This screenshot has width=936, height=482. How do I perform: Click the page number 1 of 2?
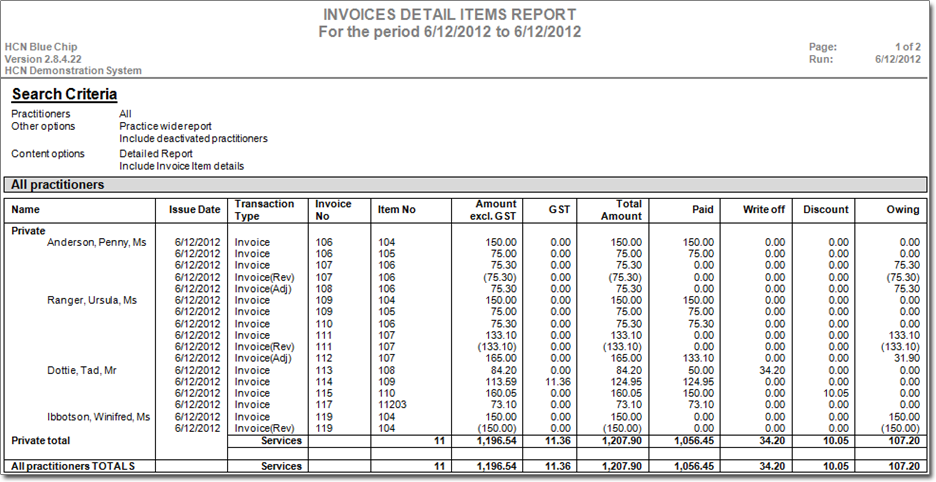(907, 47)
